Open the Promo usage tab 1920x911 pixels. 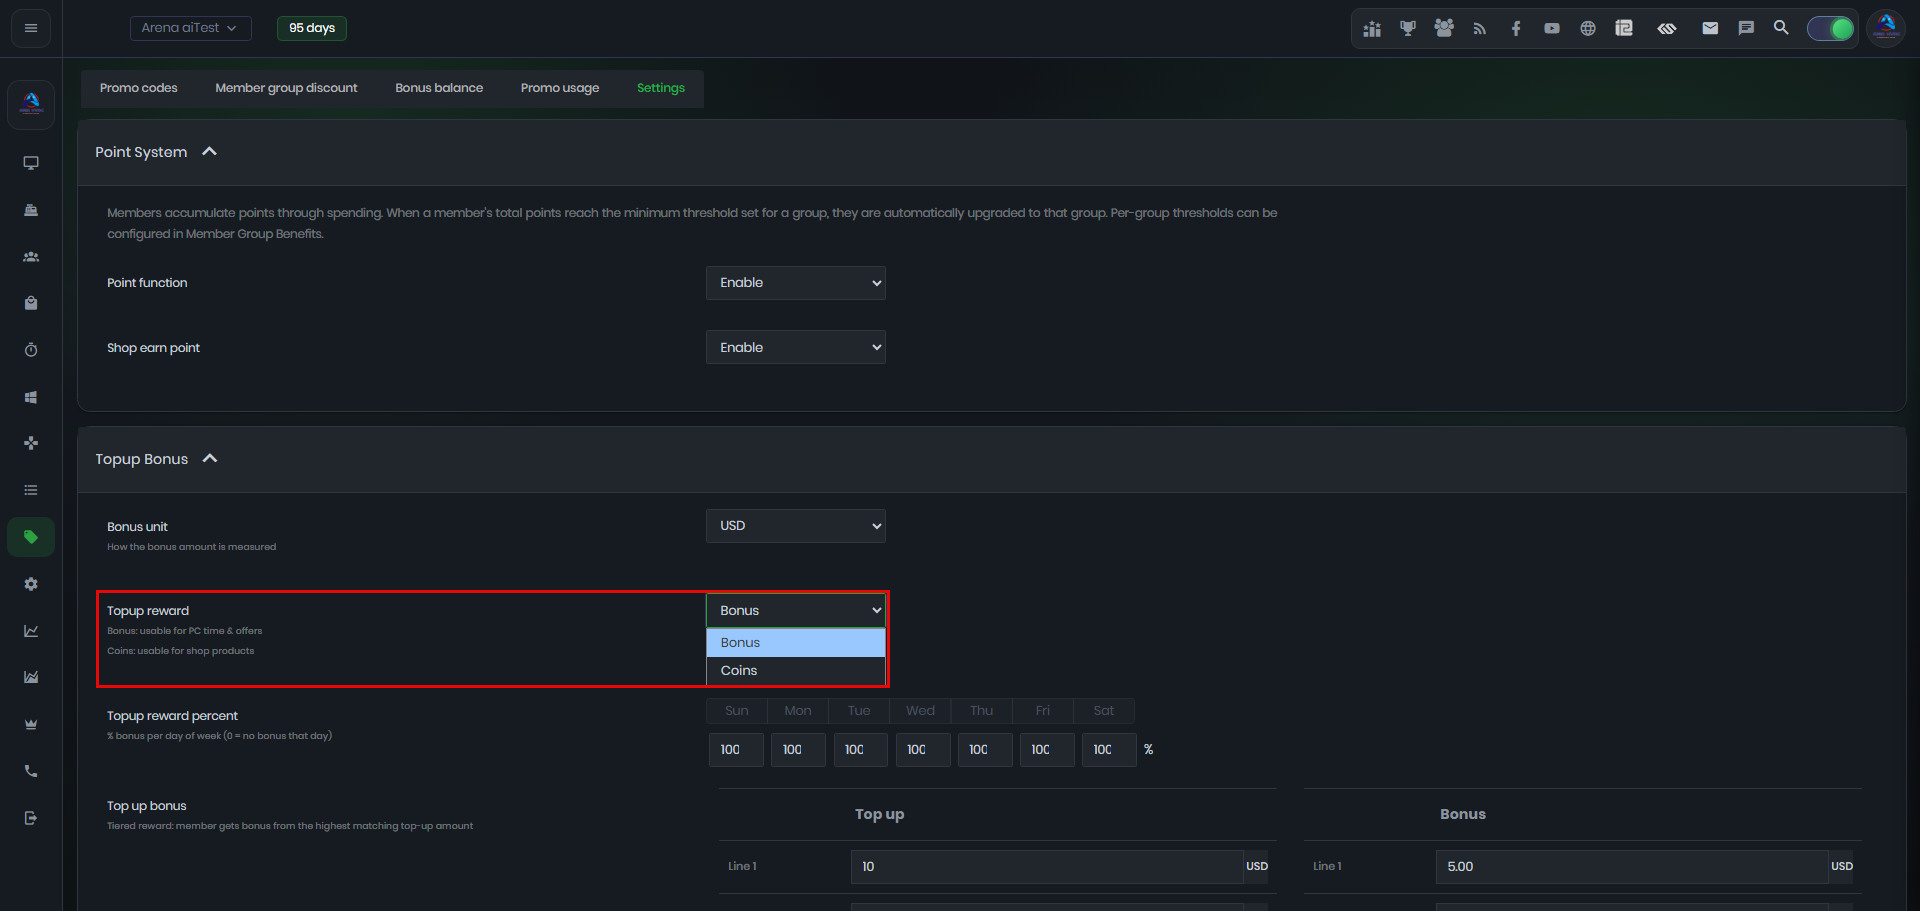coord(560,88)
